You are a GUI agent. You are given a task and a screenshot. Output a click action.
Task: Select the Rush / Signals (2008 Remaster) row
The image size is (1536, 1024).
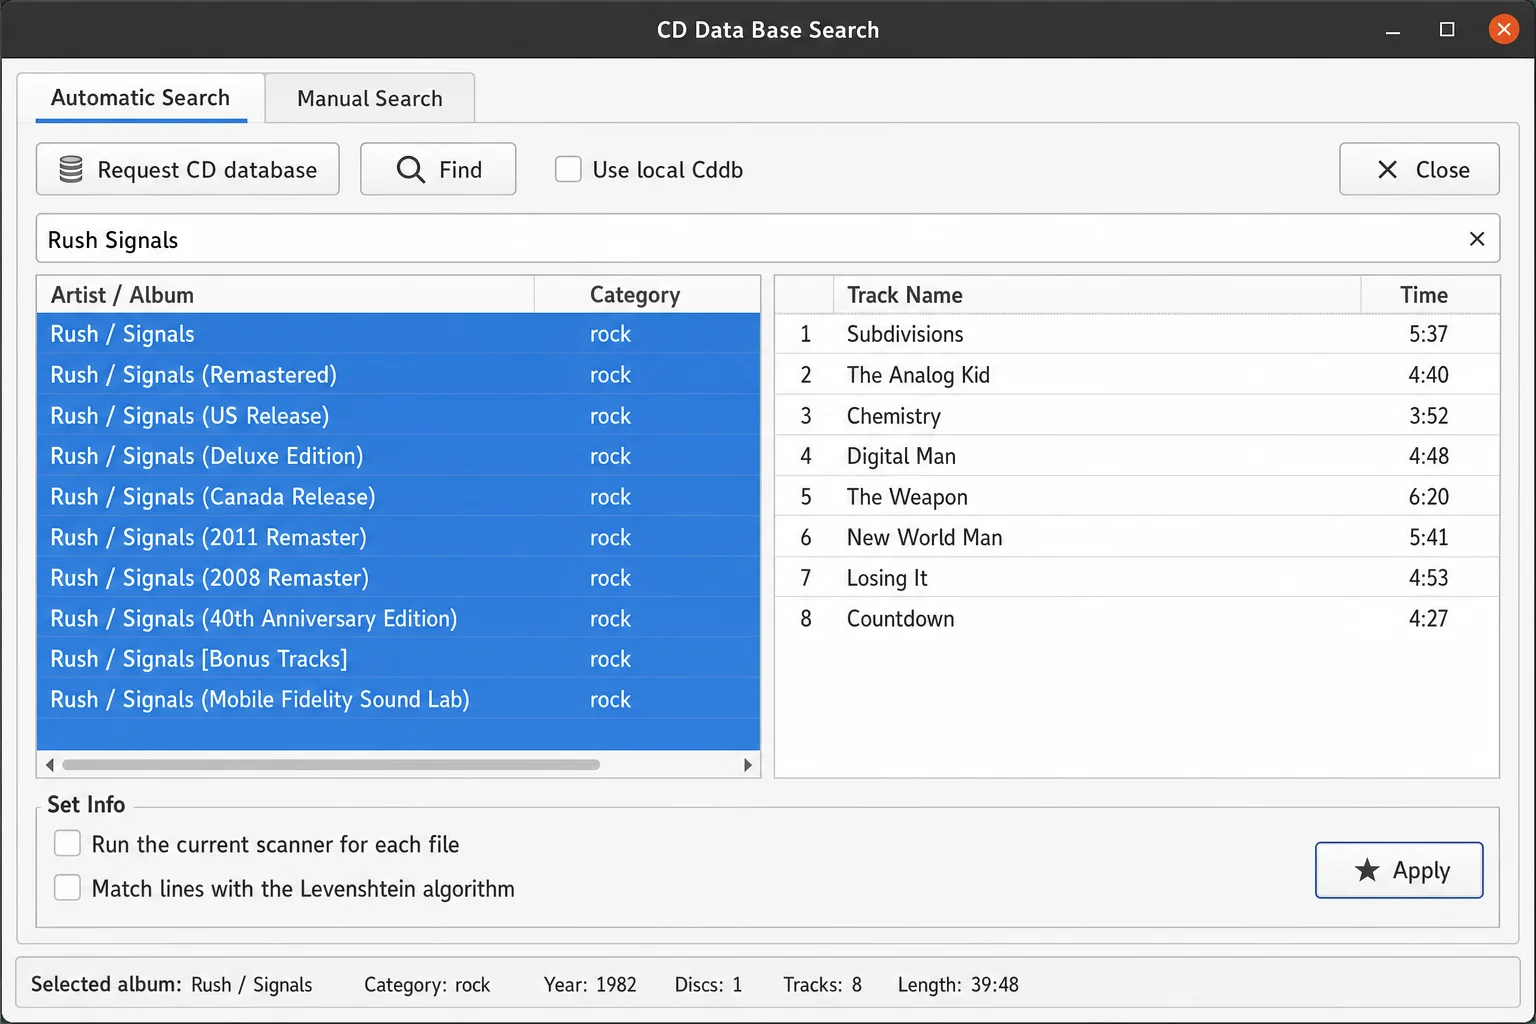398,578
